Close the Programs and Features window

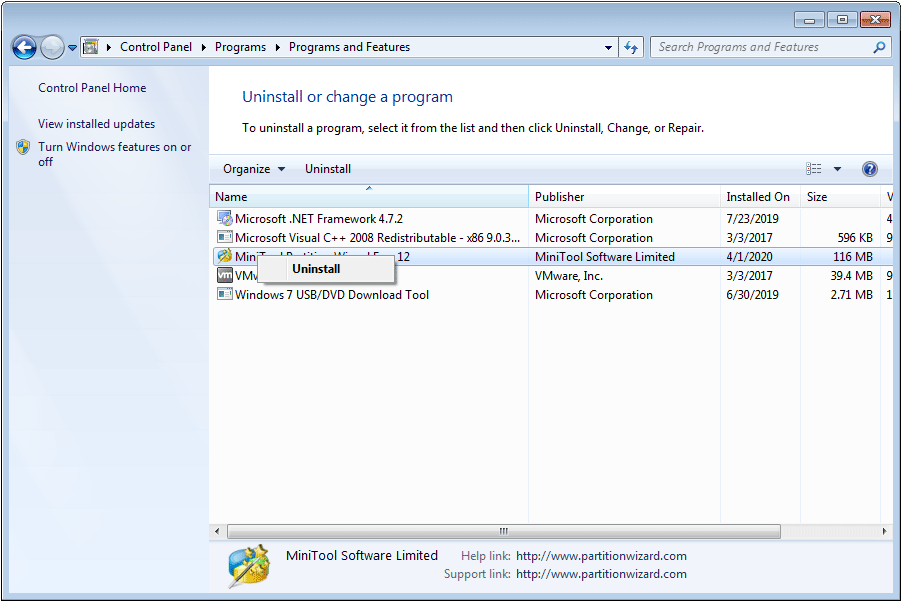tap(876, 20)
